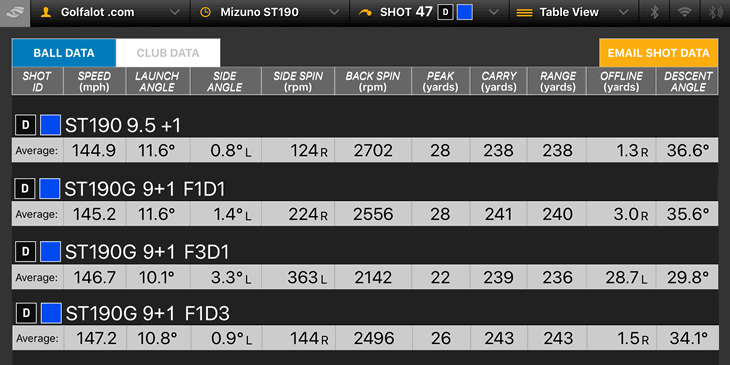Image resolution: width=730 pixels, height=365 pixels.
Task: Switch to the CLUB DATA tab
Action: (168, 53)
